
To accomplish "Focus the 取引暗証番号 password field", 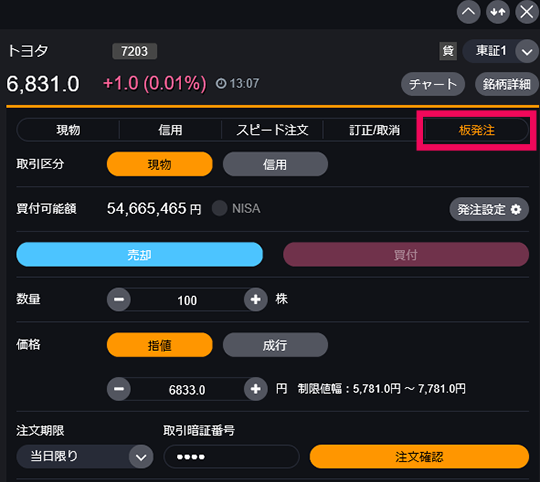I will tap(231, 457).
